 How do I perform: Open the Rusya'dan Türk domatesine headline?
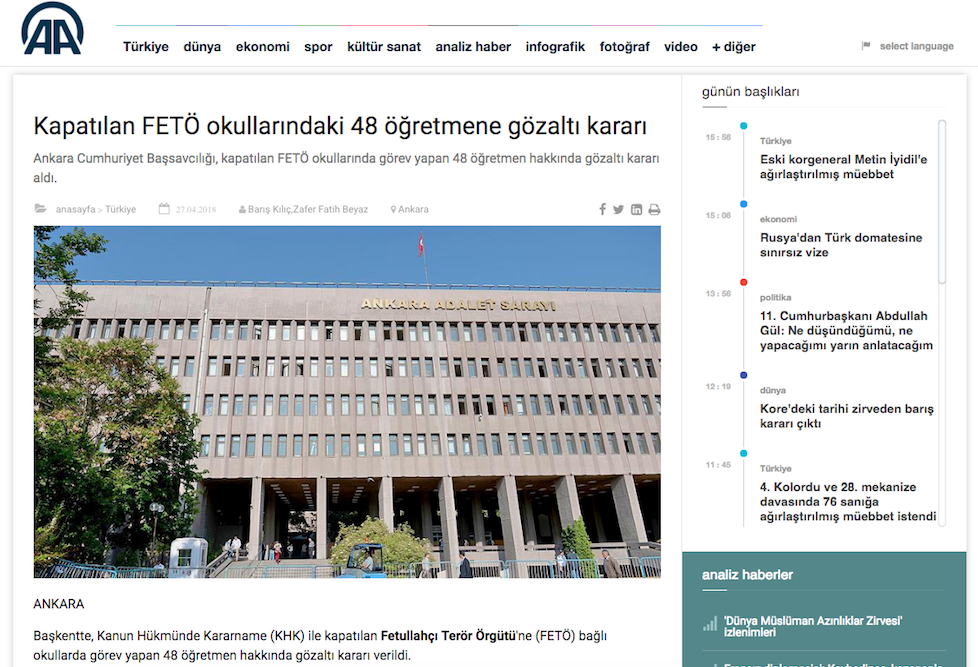840,245
